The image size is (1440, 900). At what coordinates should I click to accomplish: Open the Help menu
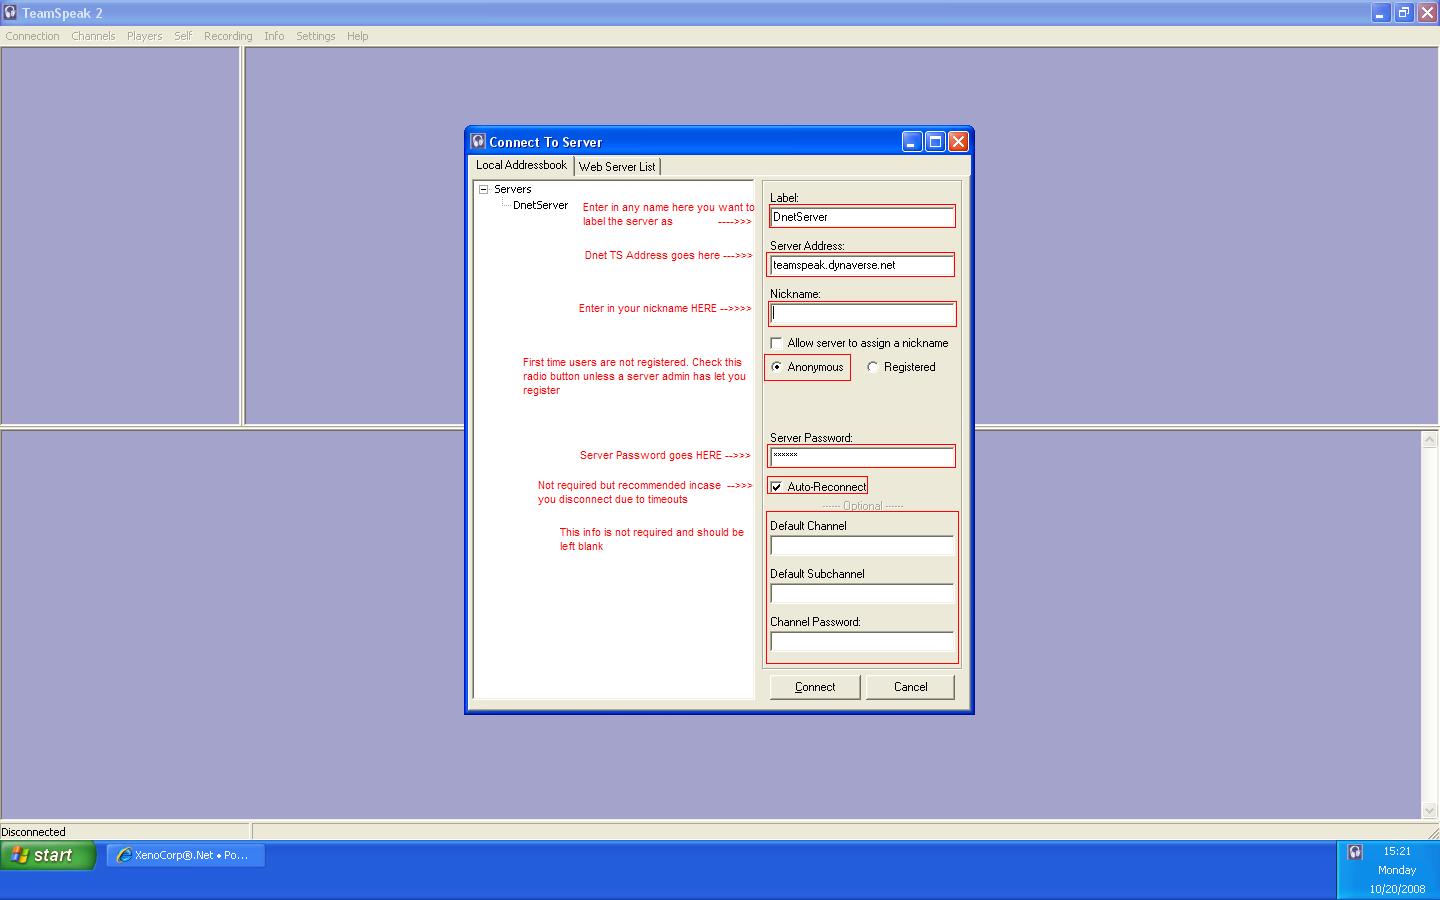tap(357, 36)
